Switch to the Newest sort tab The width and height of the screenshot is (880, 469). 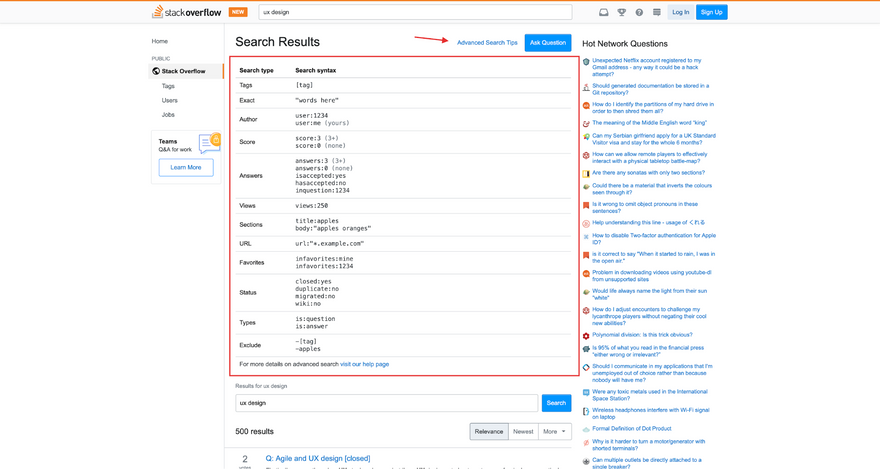click(x=523, y=431)
